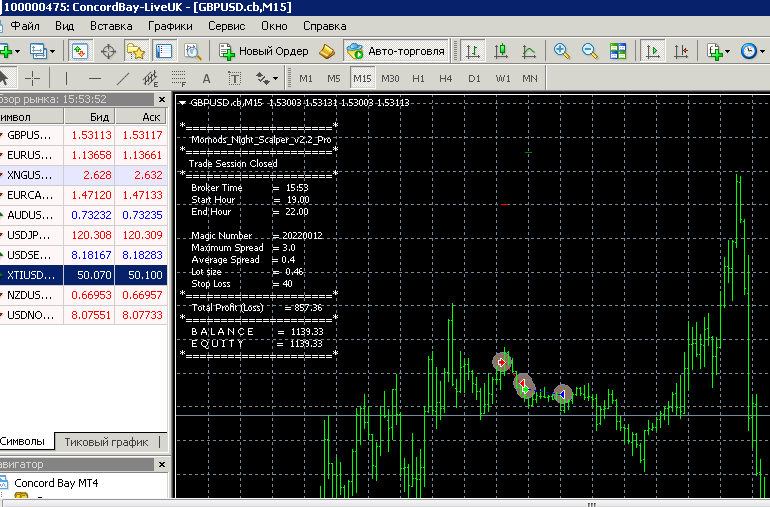Tile the chart windows
Screen dimensions: 770x507
618,51
